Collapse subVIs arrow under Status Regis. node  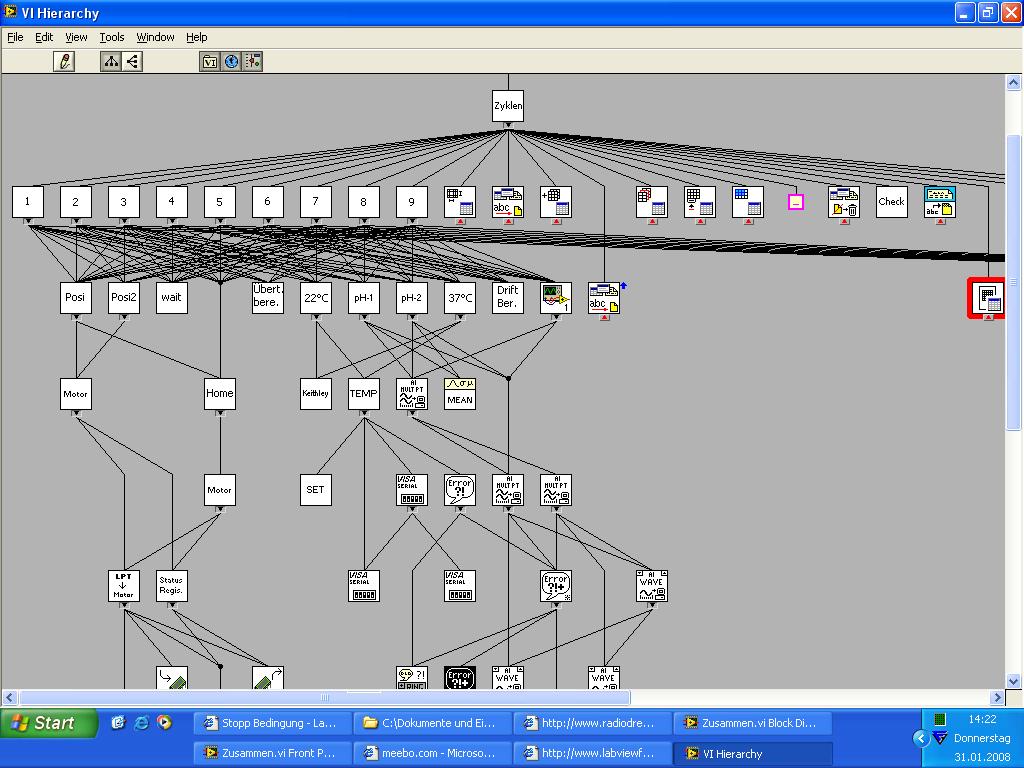pos(172,605)
